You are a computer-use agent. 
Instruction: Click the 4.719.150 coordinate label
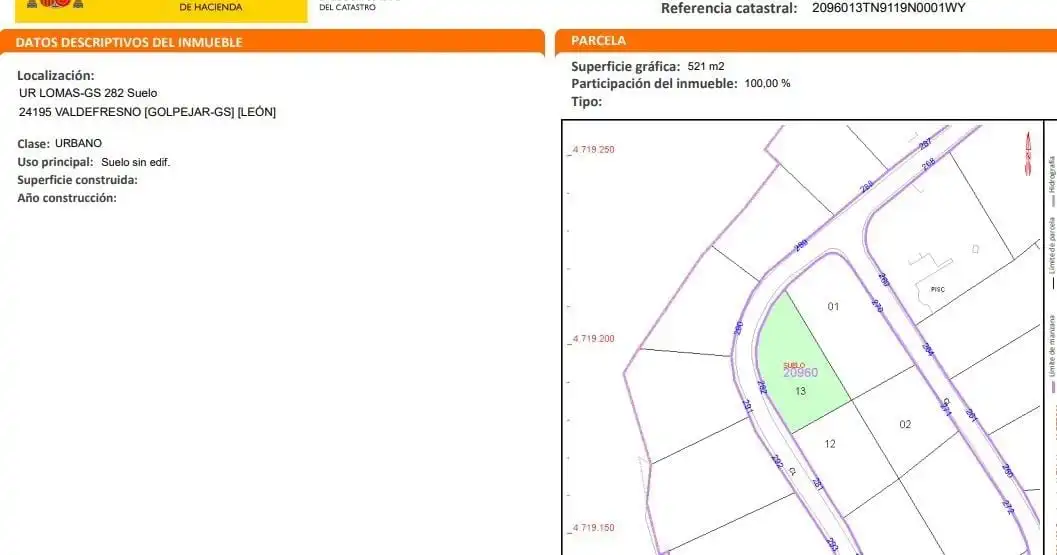(x=594, y=528)
